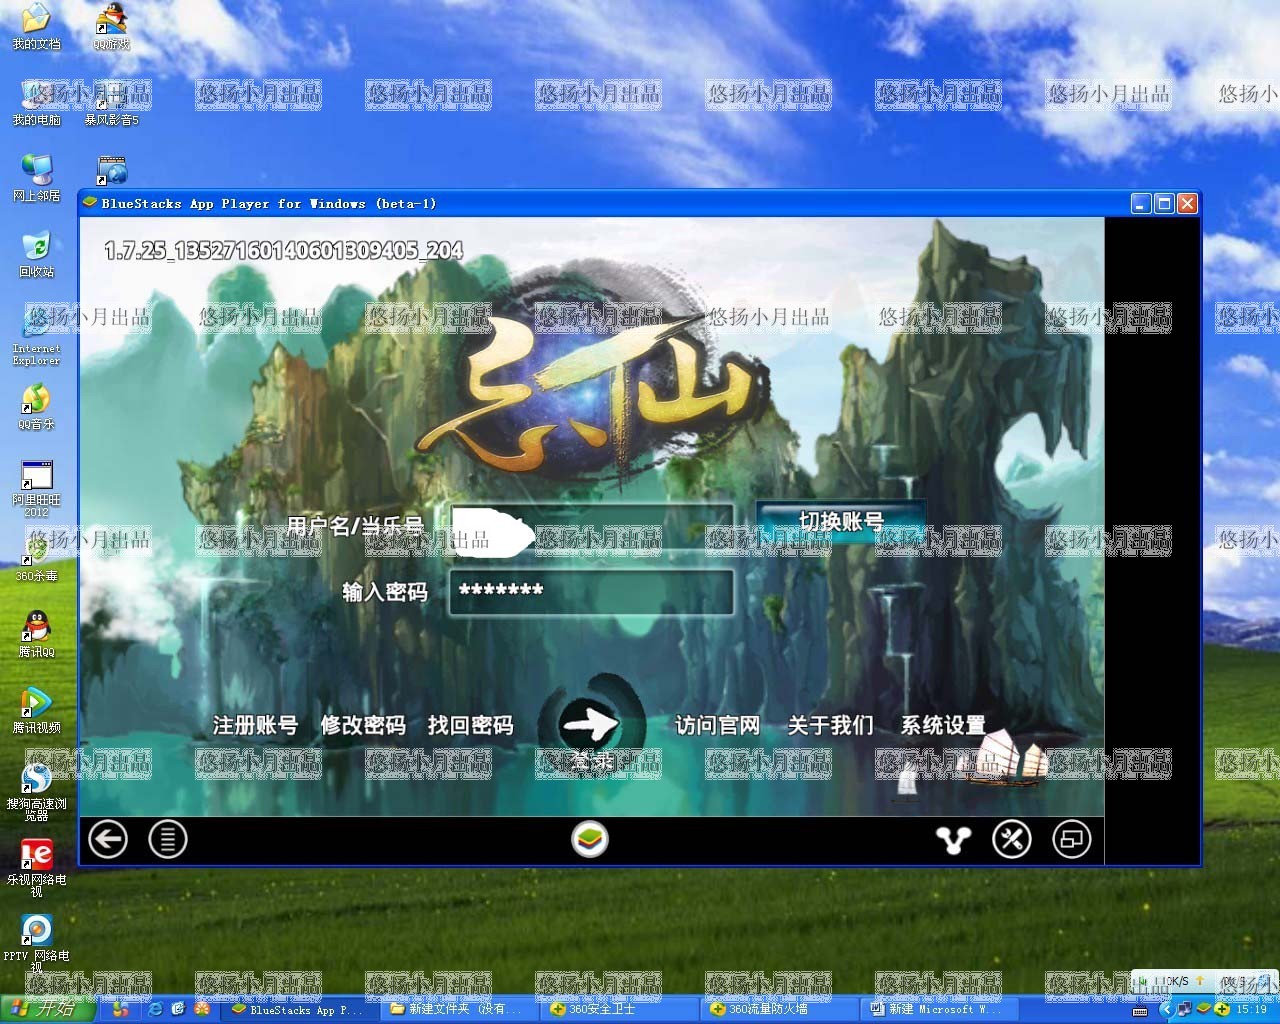Select Internet Explorer desktop icon
The image size is (1280, 1024).
pyautogui.click(x=36, y=336)
